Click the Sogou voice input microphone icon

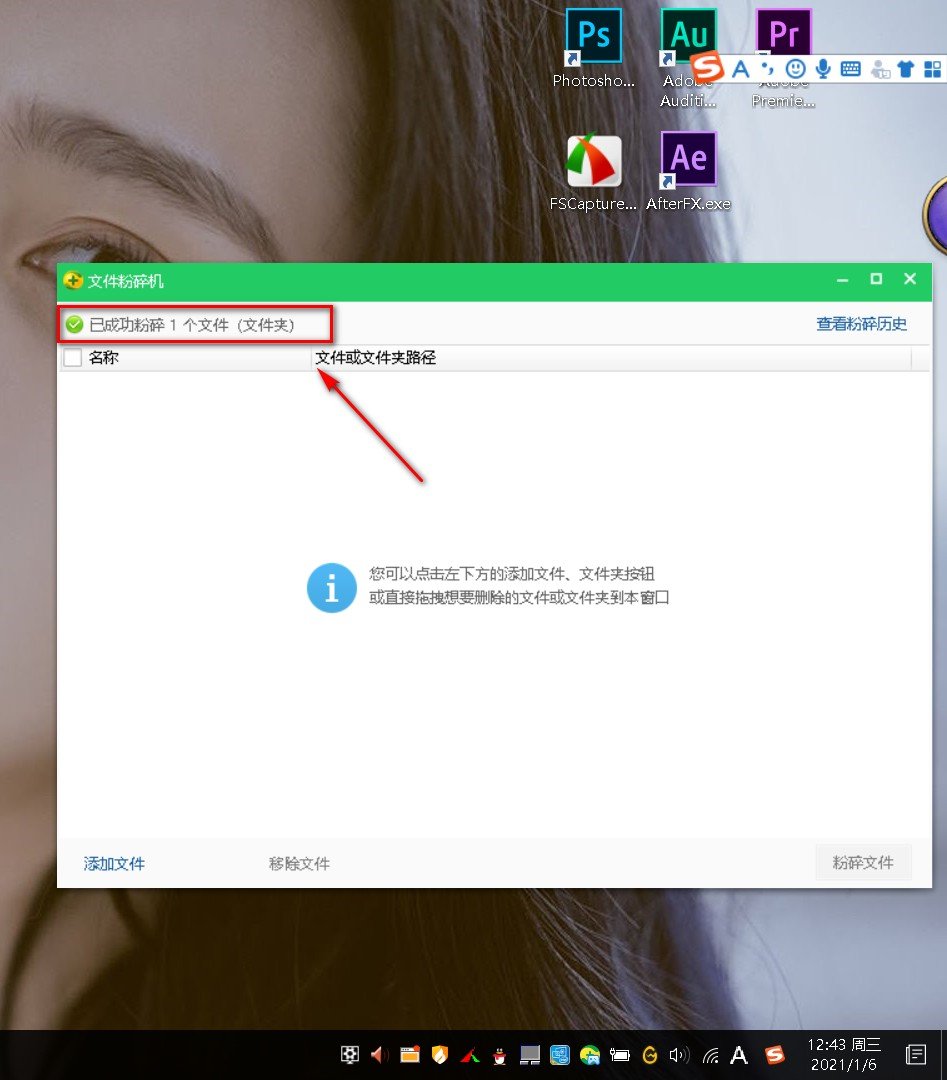822,68
